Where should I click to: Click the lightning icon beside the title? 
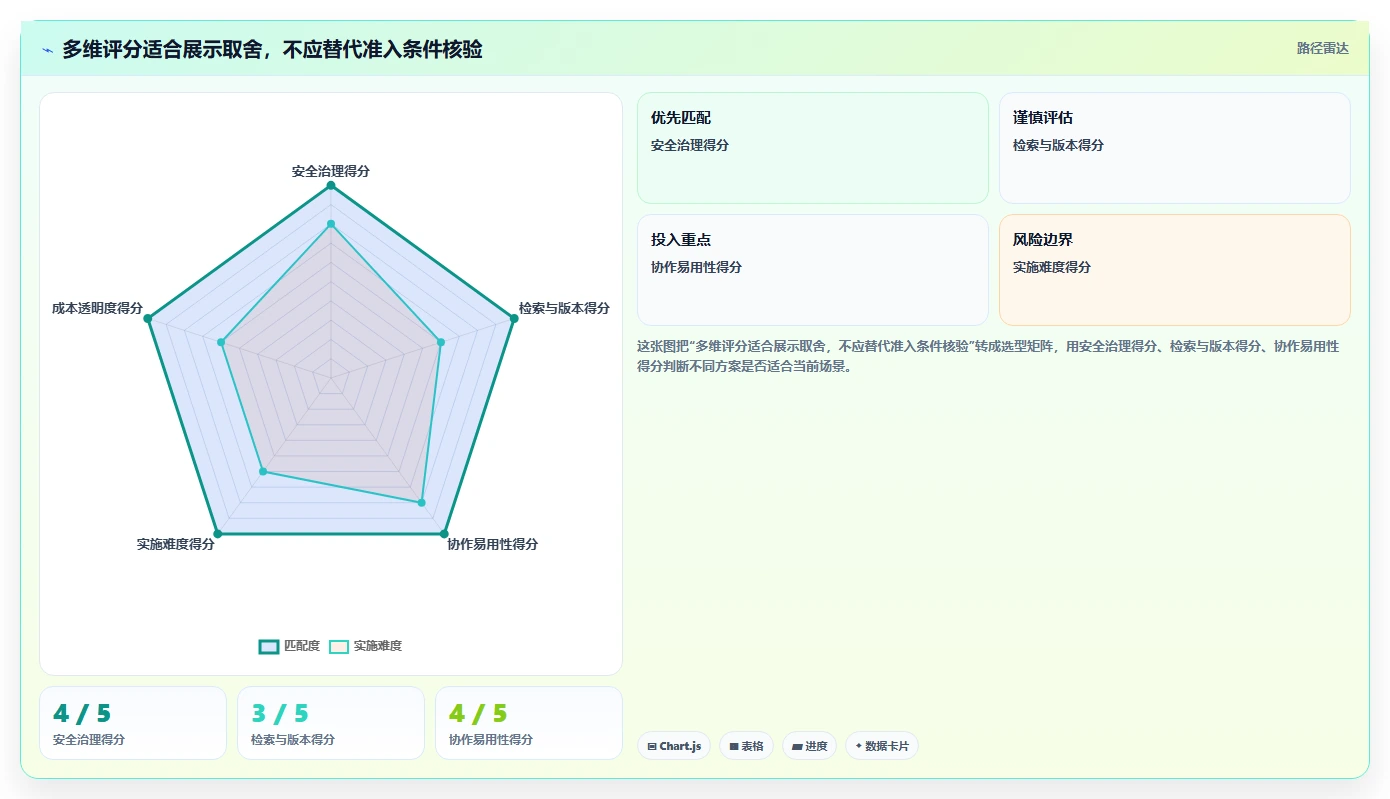[x=47, y=49]
